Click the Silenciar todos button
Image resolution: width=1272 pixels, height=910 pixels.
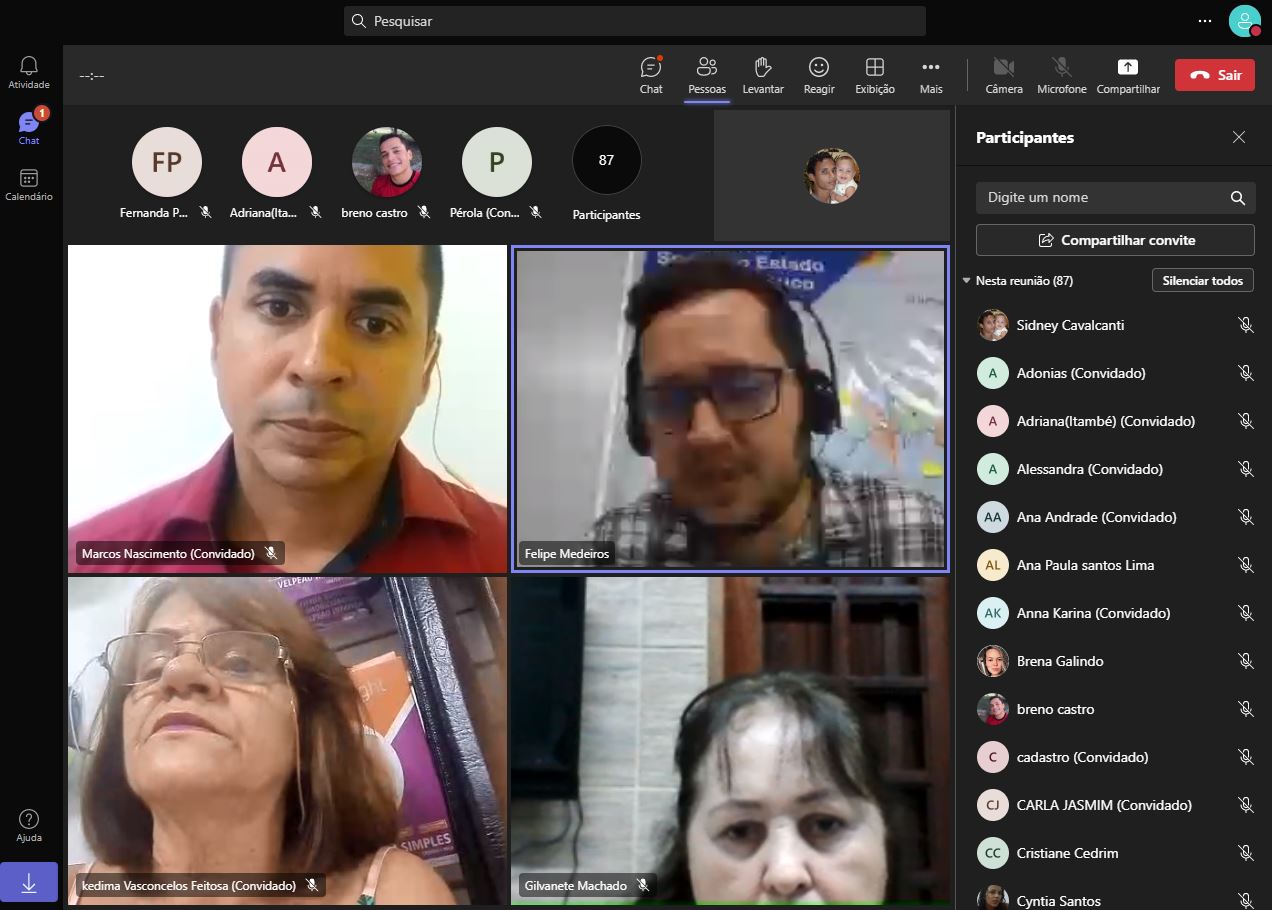pos(1202,281)
